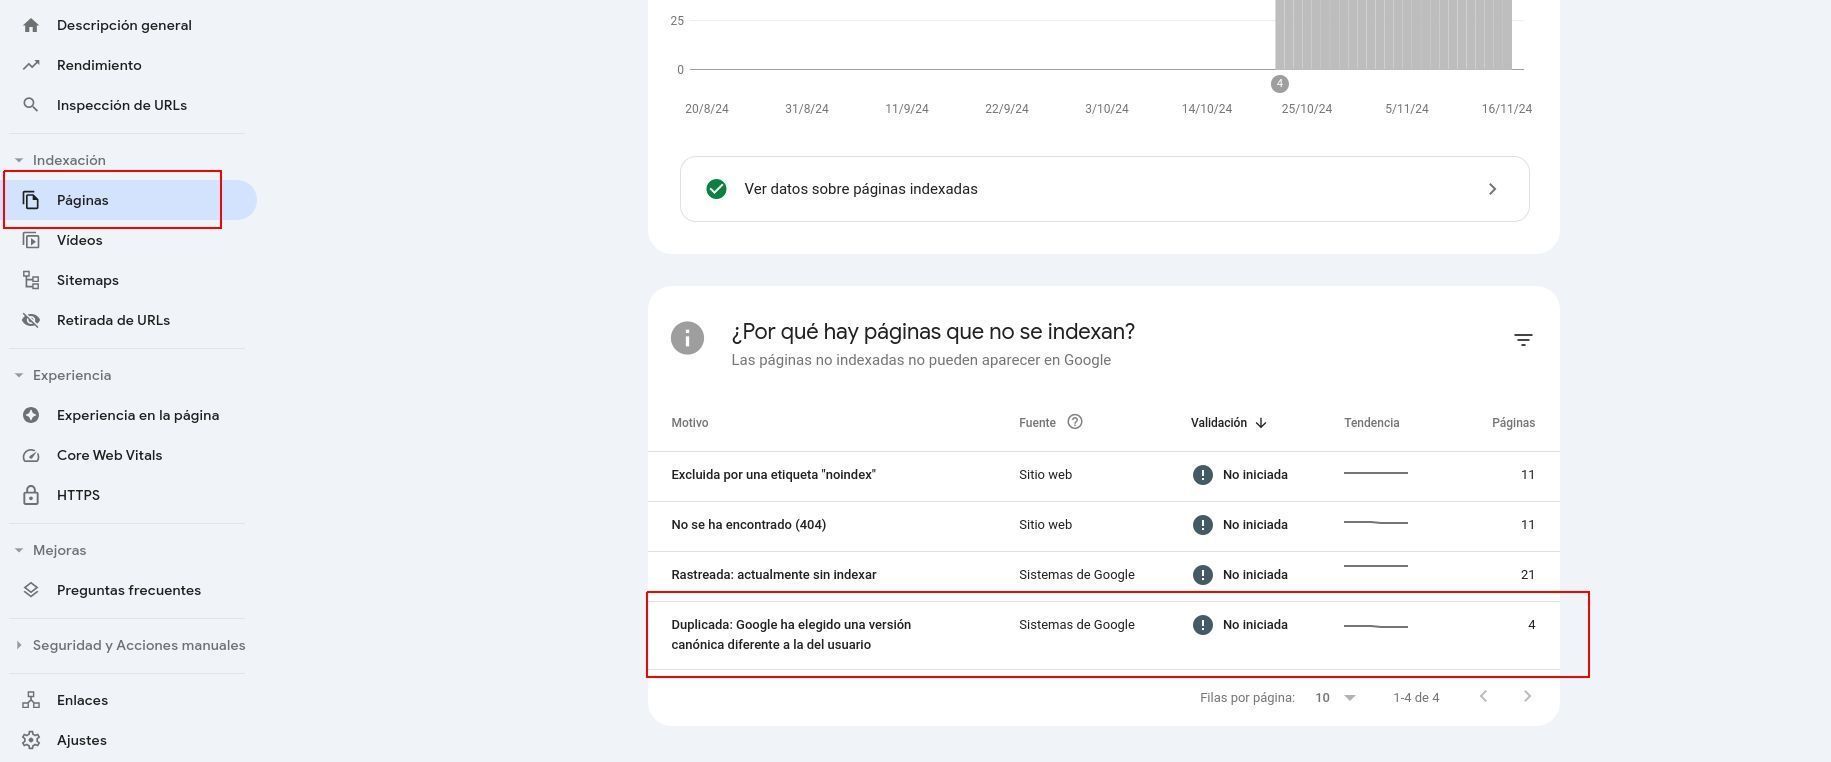Open Rendimiento in the sidebar
Screen dimensions: 1831x762
click(x=99, y=65)
